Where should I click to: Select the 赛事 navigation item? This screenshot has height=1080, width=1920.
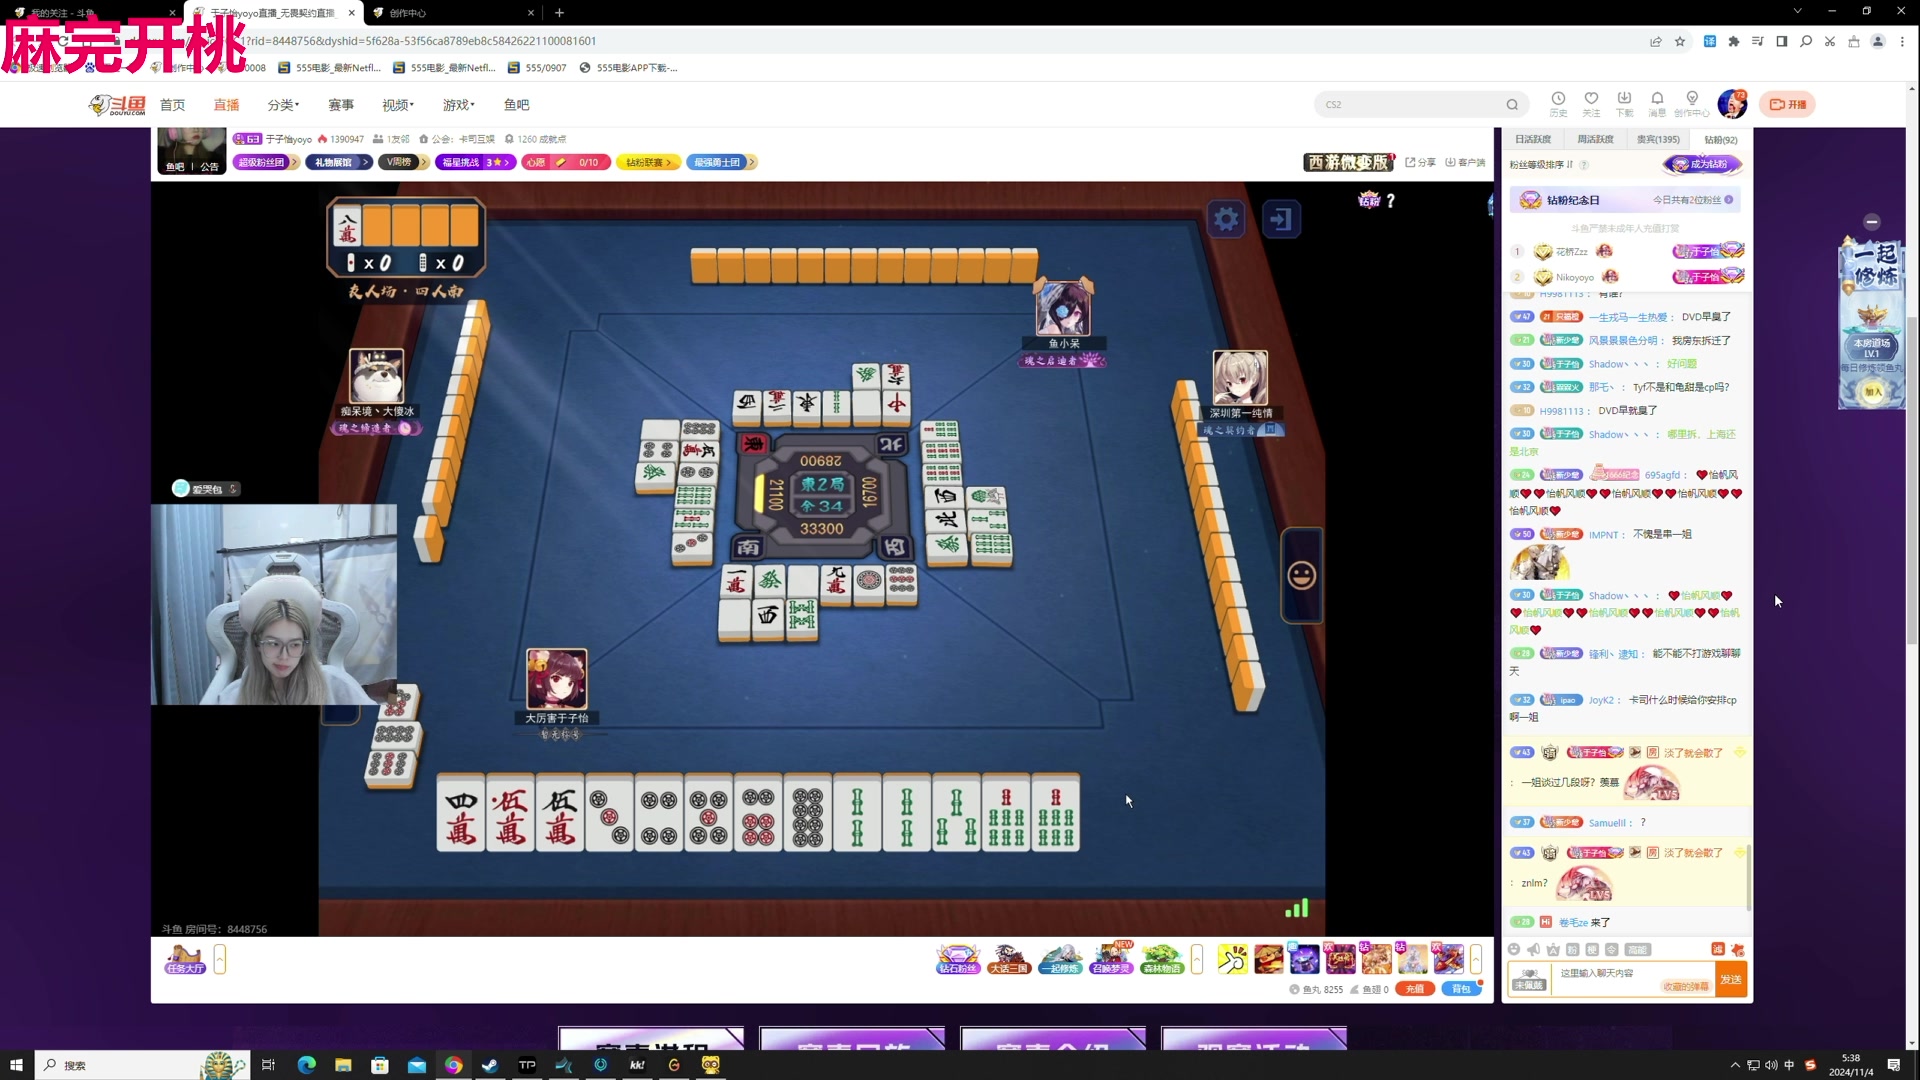(341, 105)
